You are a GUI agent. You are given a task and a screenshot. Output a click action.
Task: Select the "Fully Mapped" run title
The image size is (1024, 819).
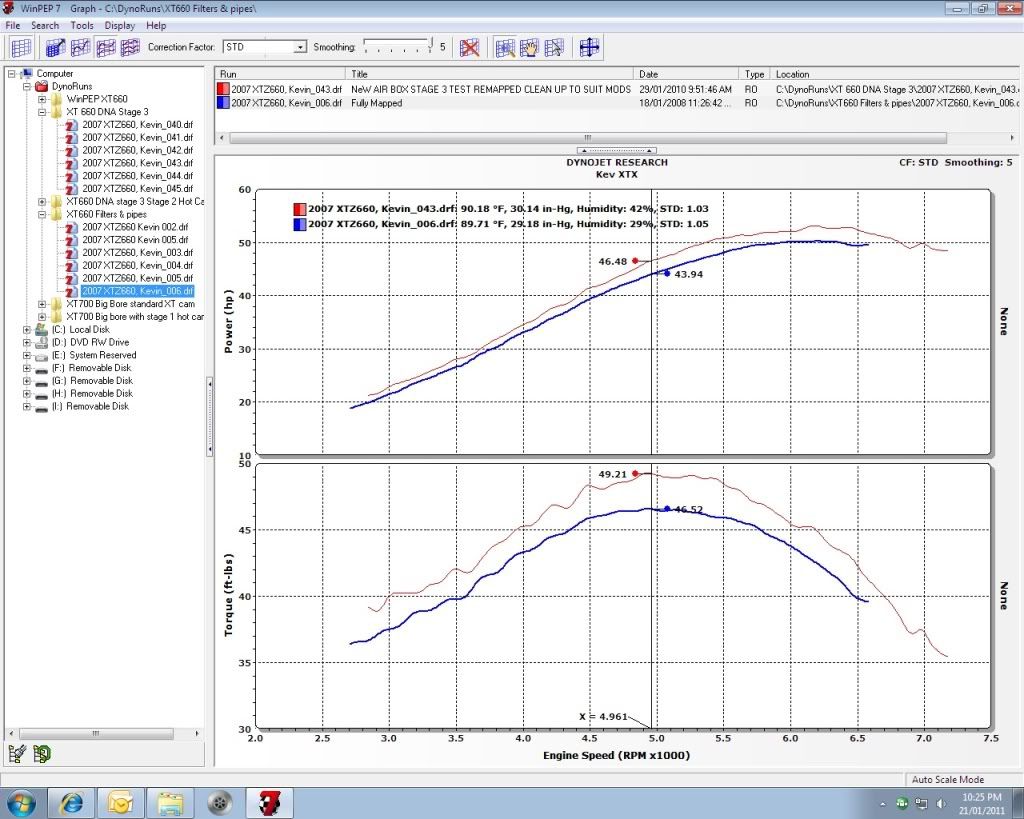[377, 103]
